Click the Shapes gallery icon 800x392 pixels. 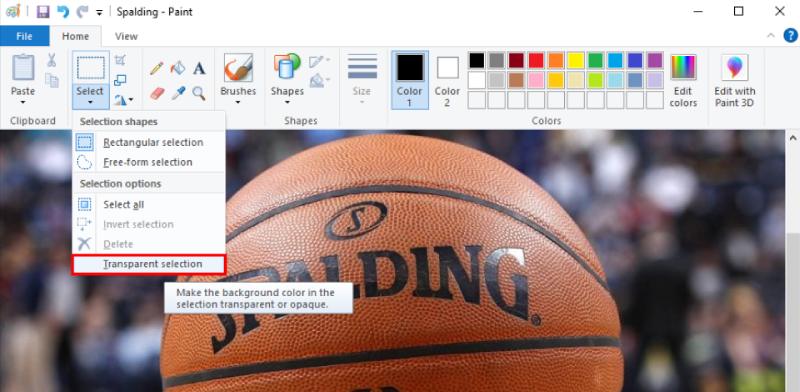(287, 66)
